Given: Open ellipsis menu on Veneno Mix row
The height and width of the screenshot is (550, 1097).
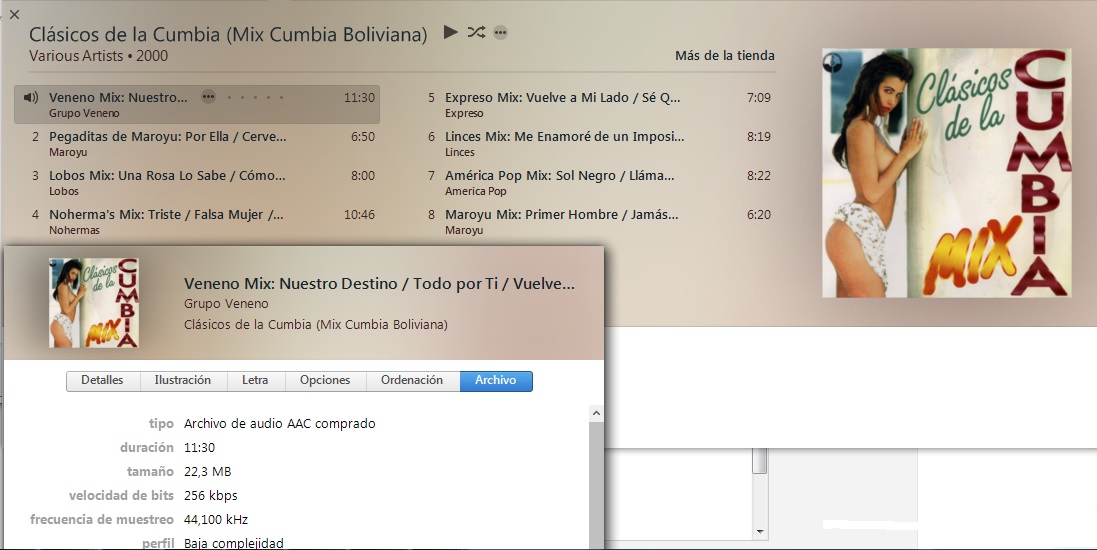Looking at the screenshot, I should [208, 97].
